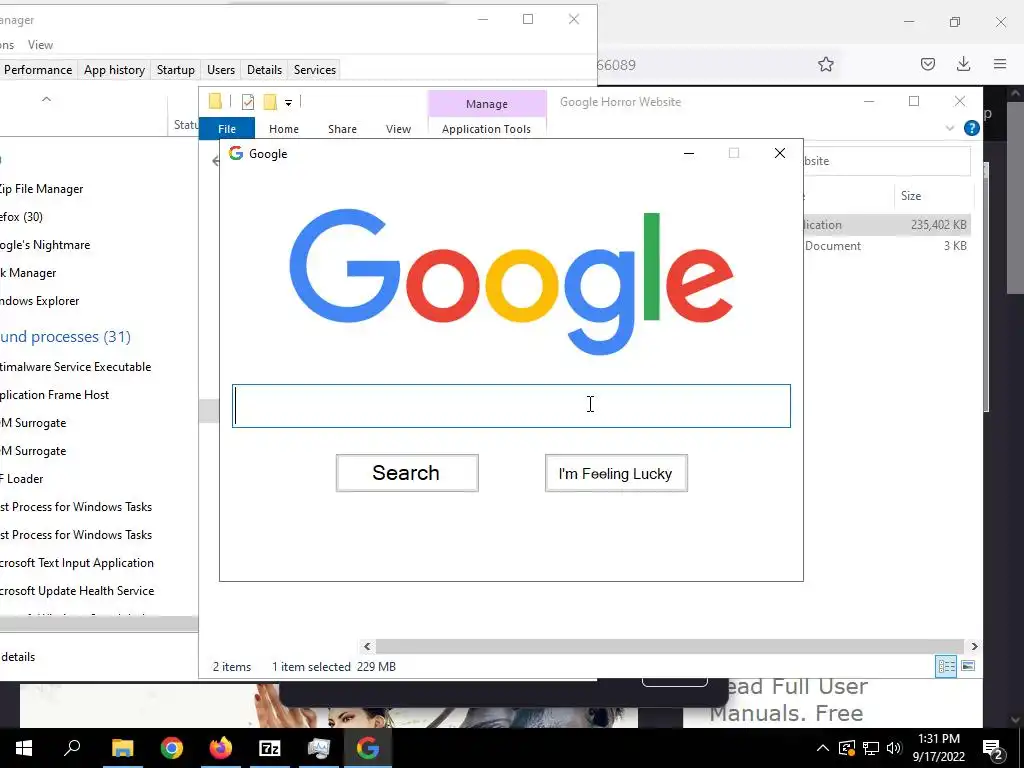1024x768 pixels.
Task: Open the Customize Quick Access Toolbar dropdown
Action: point(288,103)
